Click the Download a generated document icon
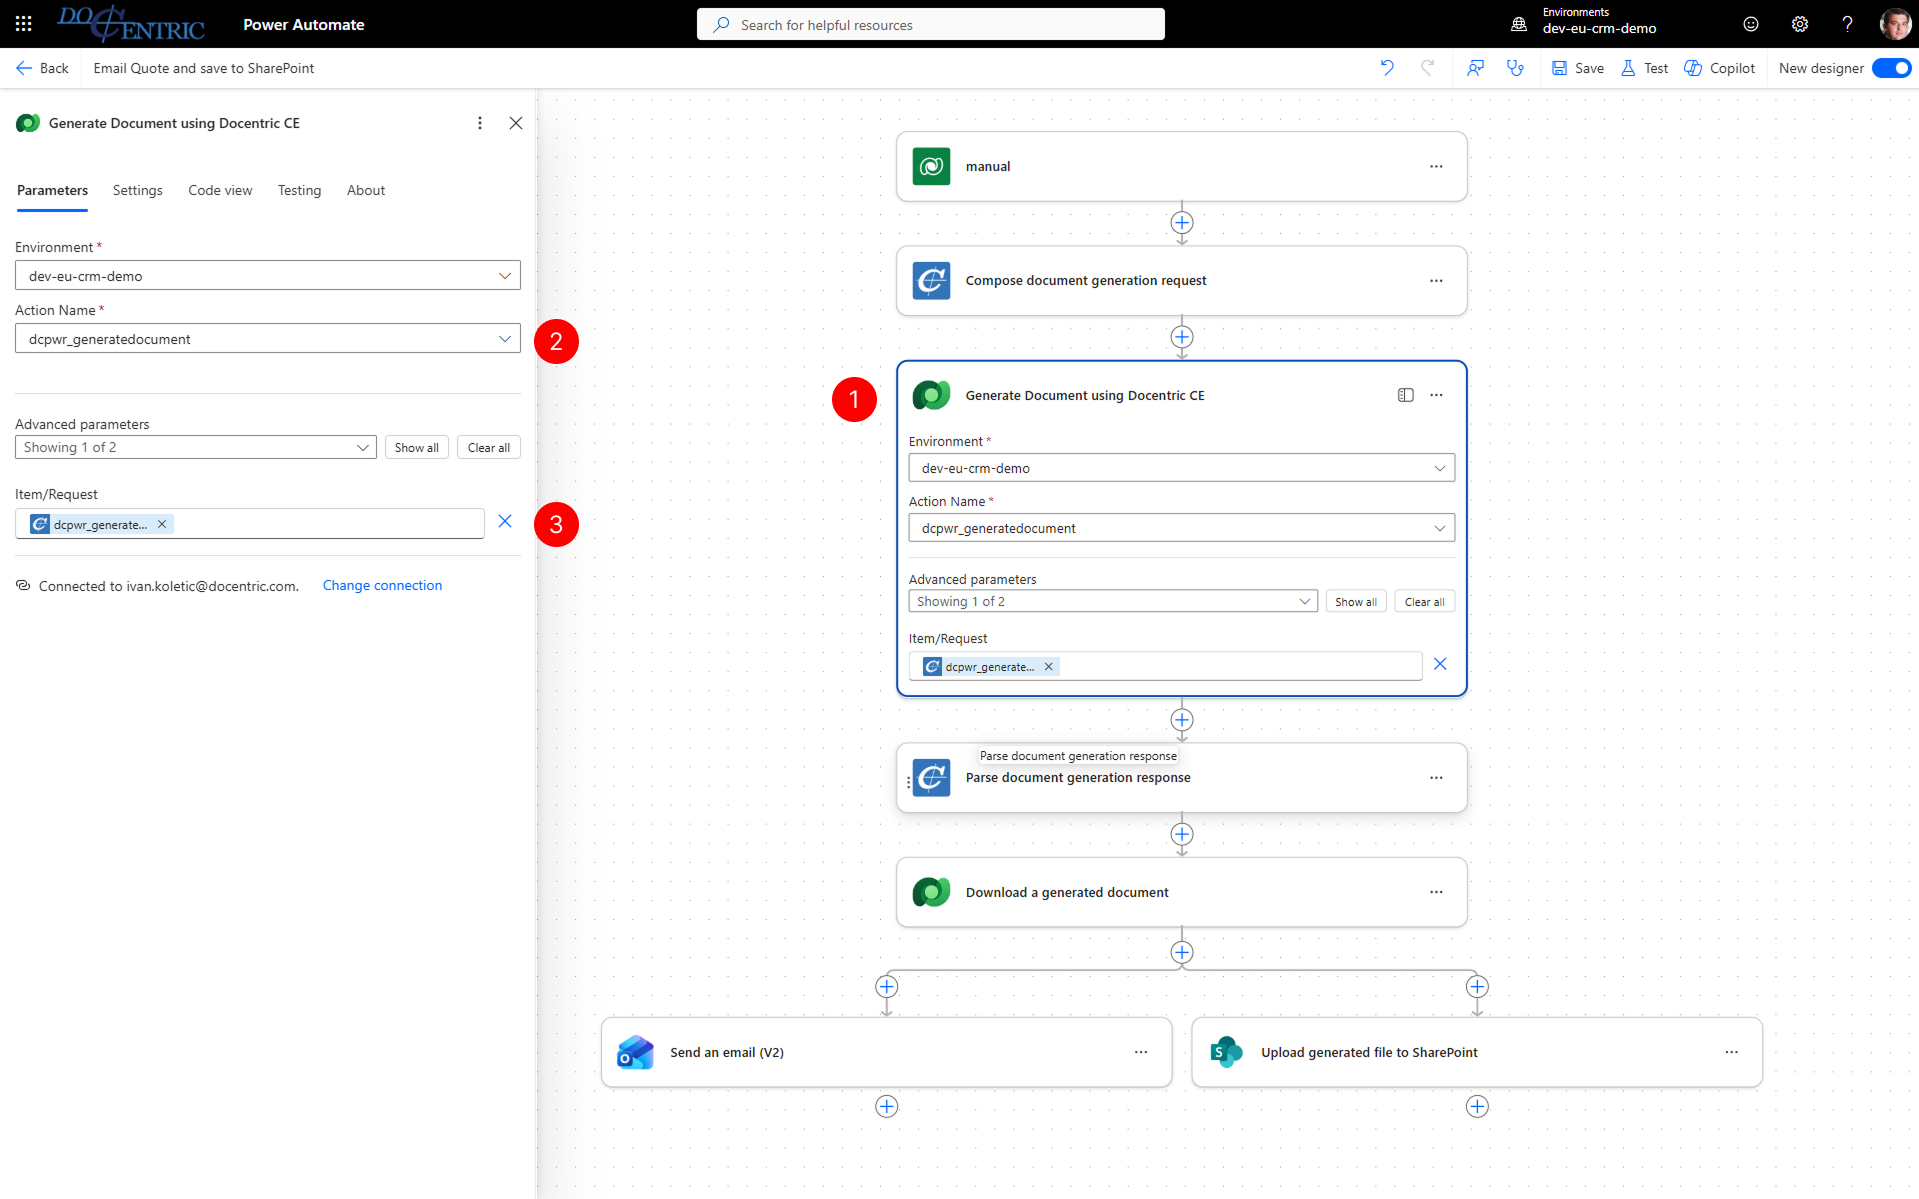The image size is (1919, 1199). click(x=932, y=892)
